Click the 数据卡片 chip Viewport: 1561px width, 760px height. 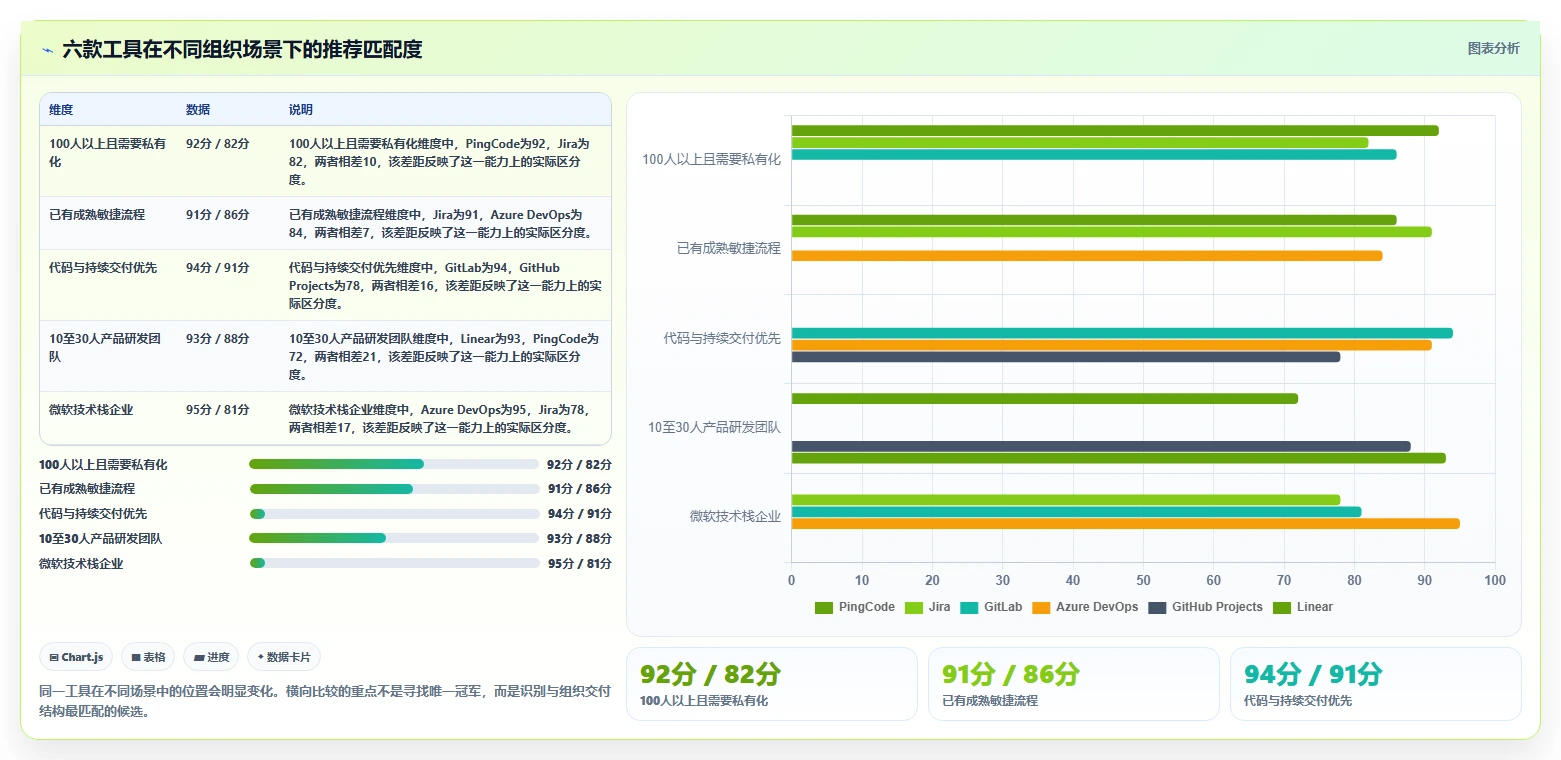284,657
